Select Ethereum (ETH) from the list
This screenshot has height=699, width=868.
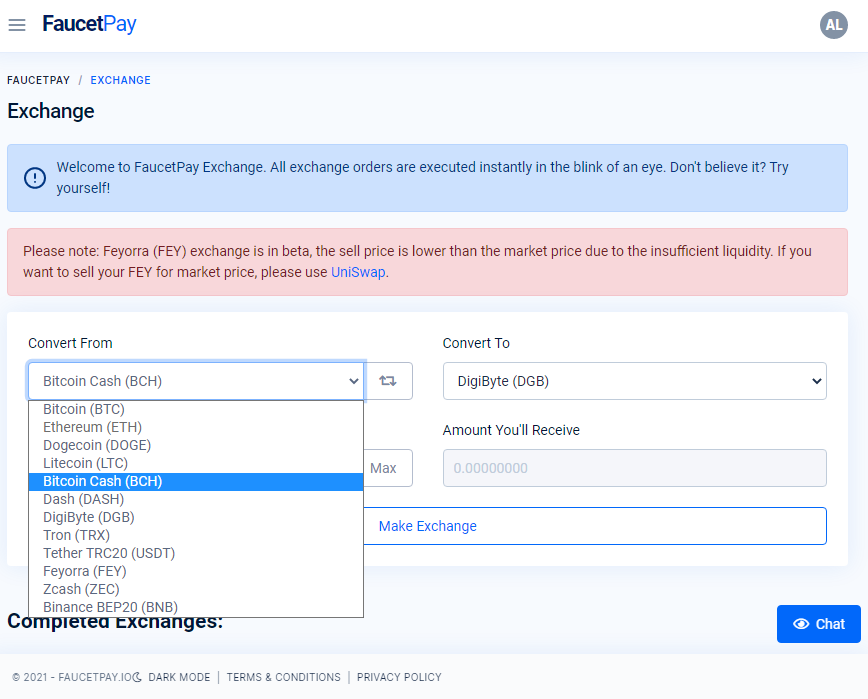[196, 427]
